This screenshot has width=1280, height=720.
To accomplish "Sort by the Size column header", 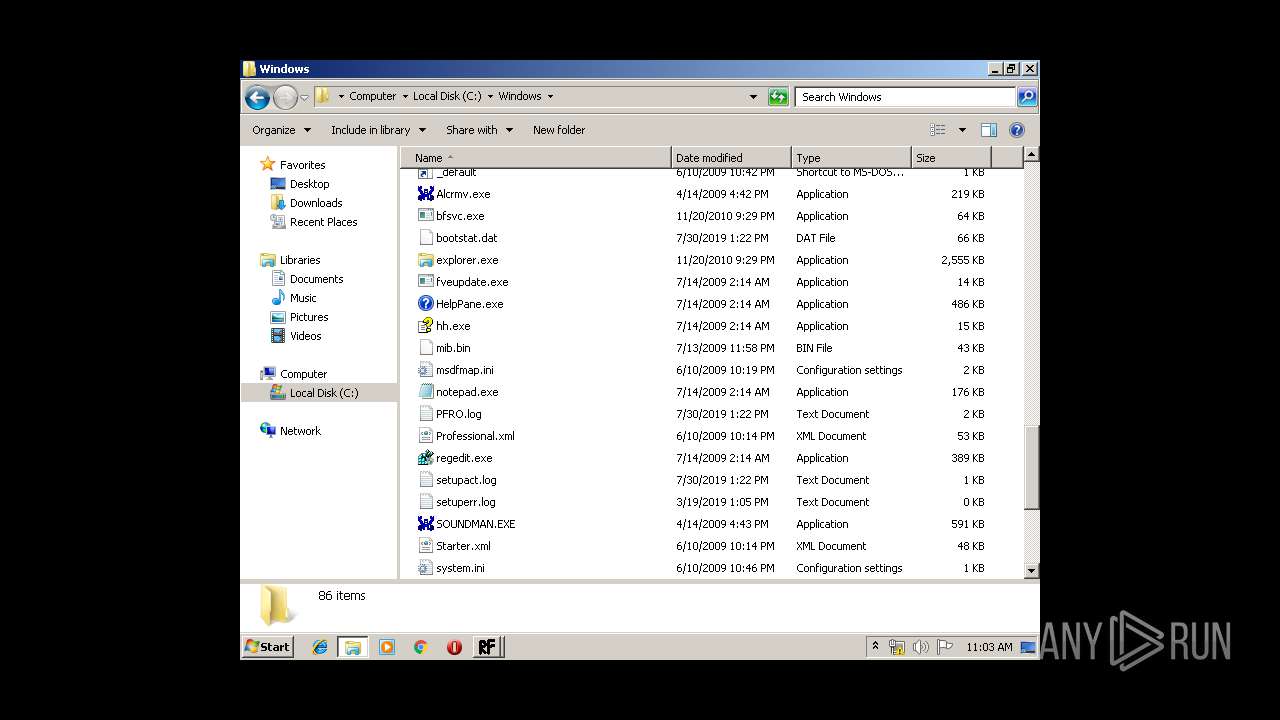I will tap(951, 158).
